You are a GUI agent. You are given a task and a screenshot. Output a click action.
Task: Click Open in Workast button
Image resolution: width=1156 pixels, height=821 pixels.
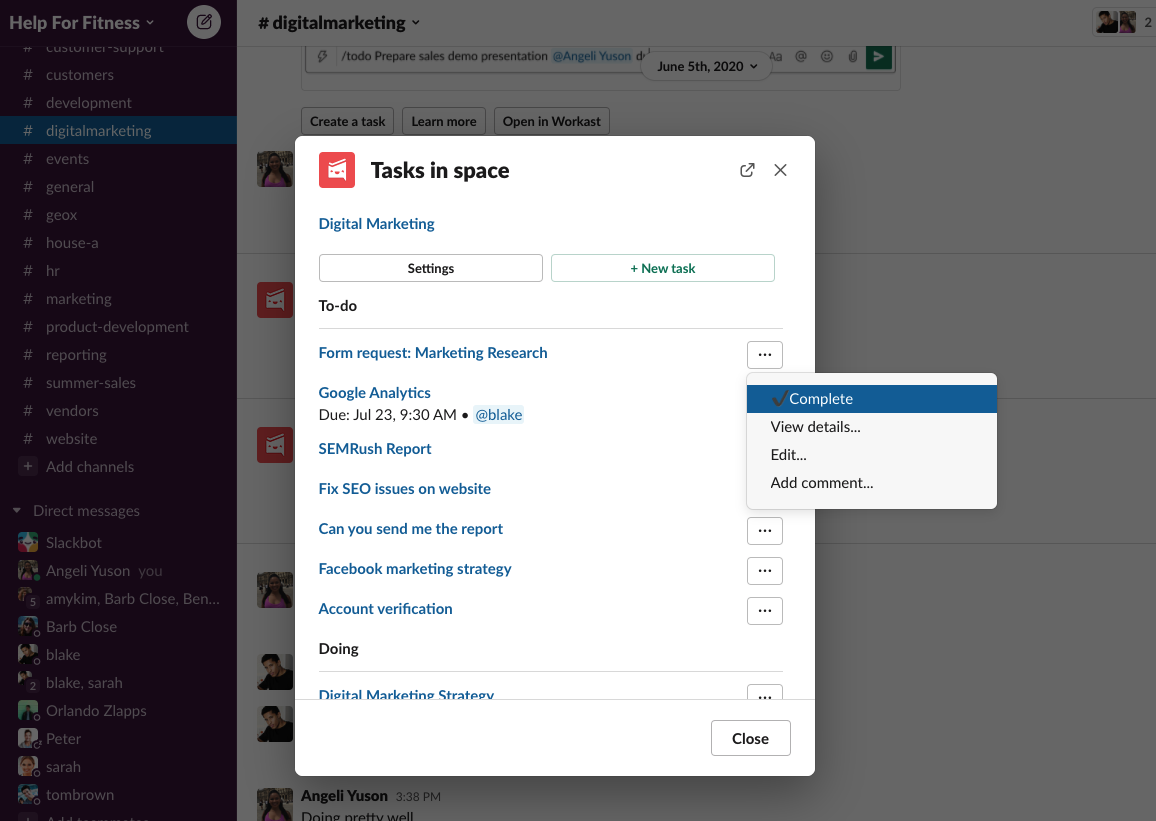551,121
